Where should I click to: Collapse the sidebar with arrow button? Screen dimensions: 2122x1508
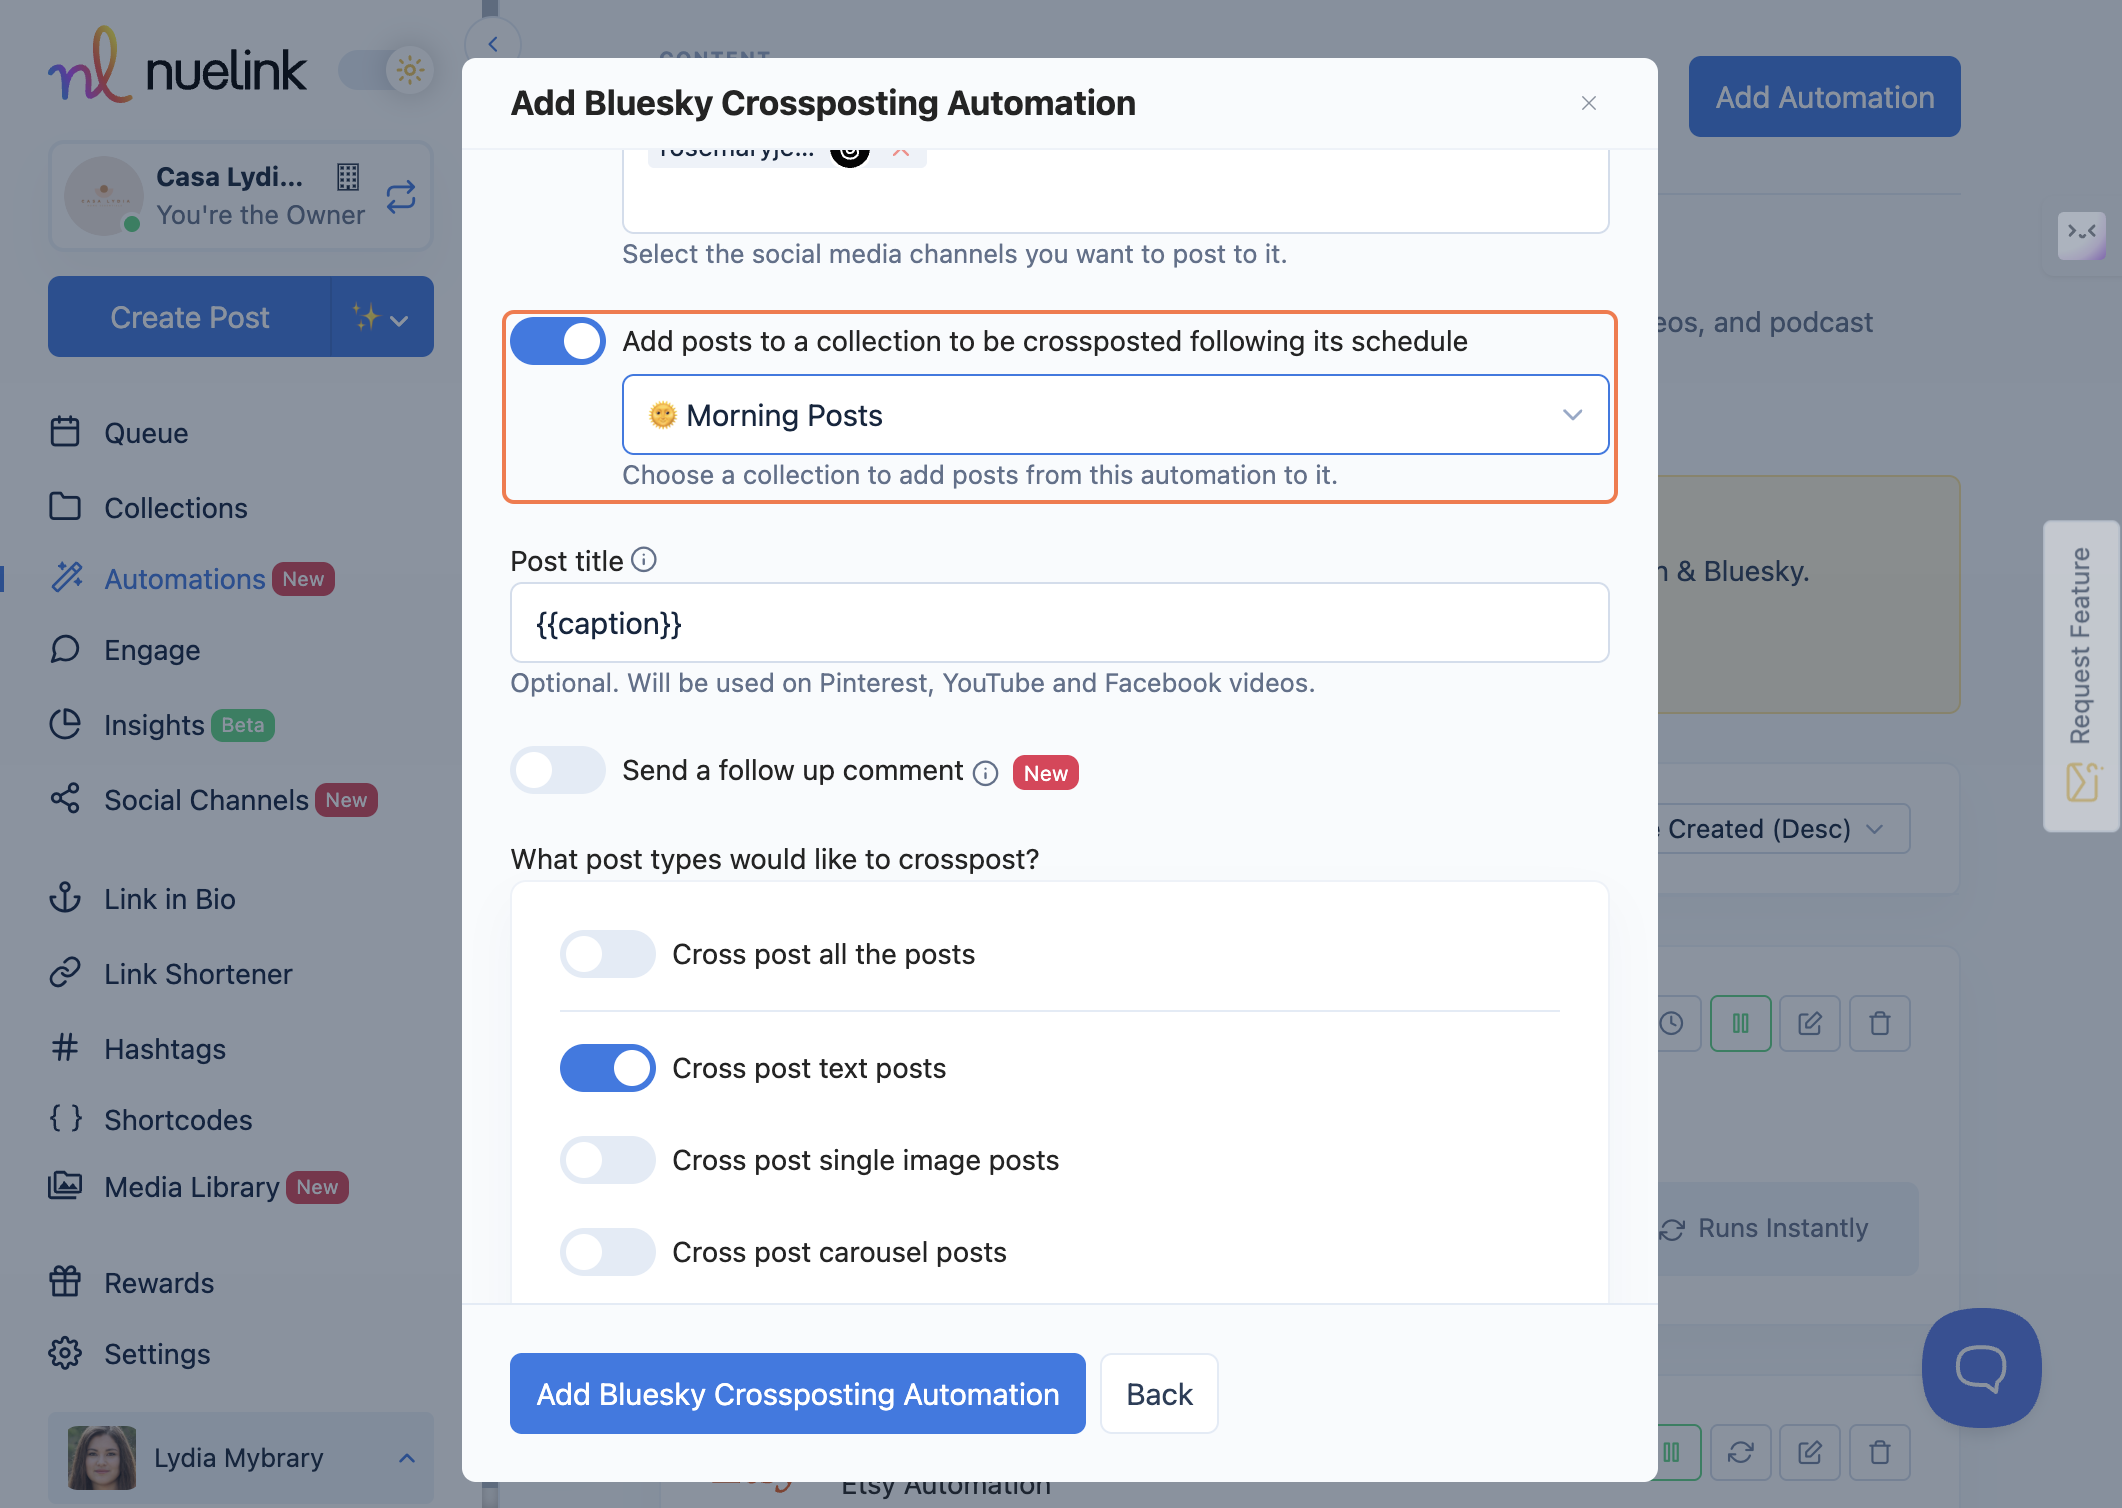pyautogui.click(x=493, y=44)
